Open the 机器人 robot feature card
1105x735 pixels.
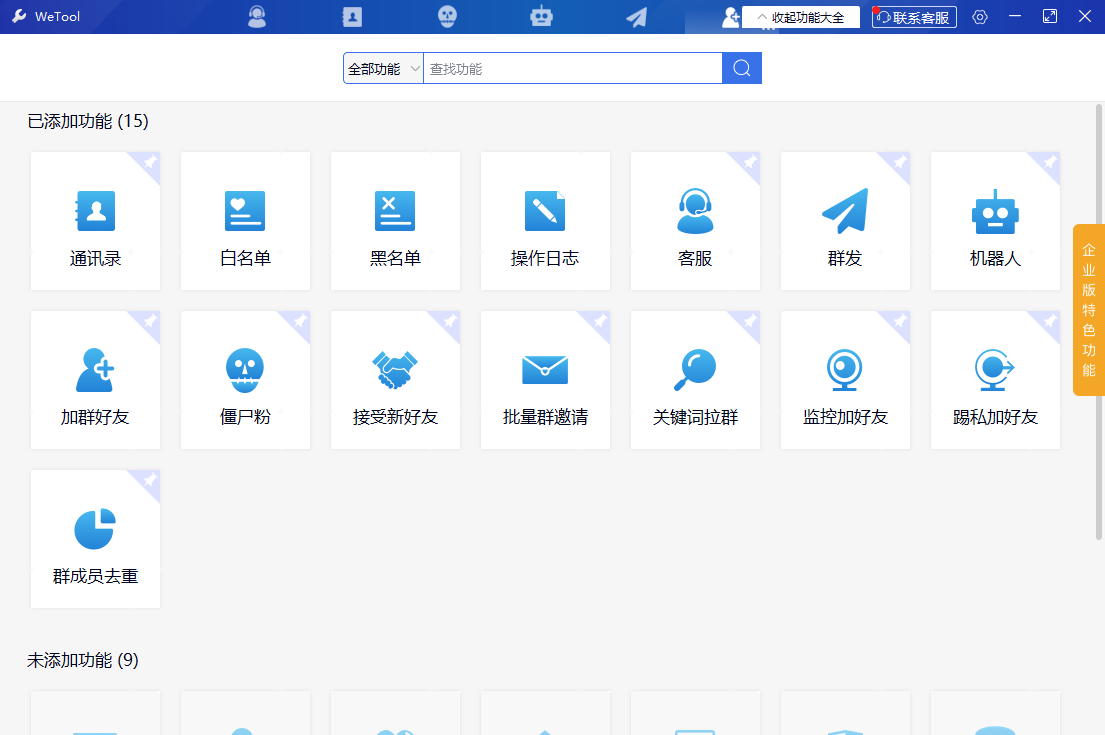click(x=996, y=221)
